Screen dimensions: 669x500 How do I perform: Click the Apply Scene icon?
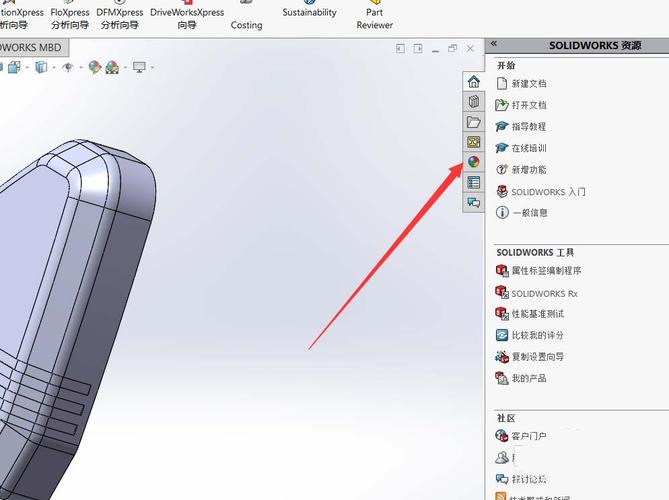112,67
